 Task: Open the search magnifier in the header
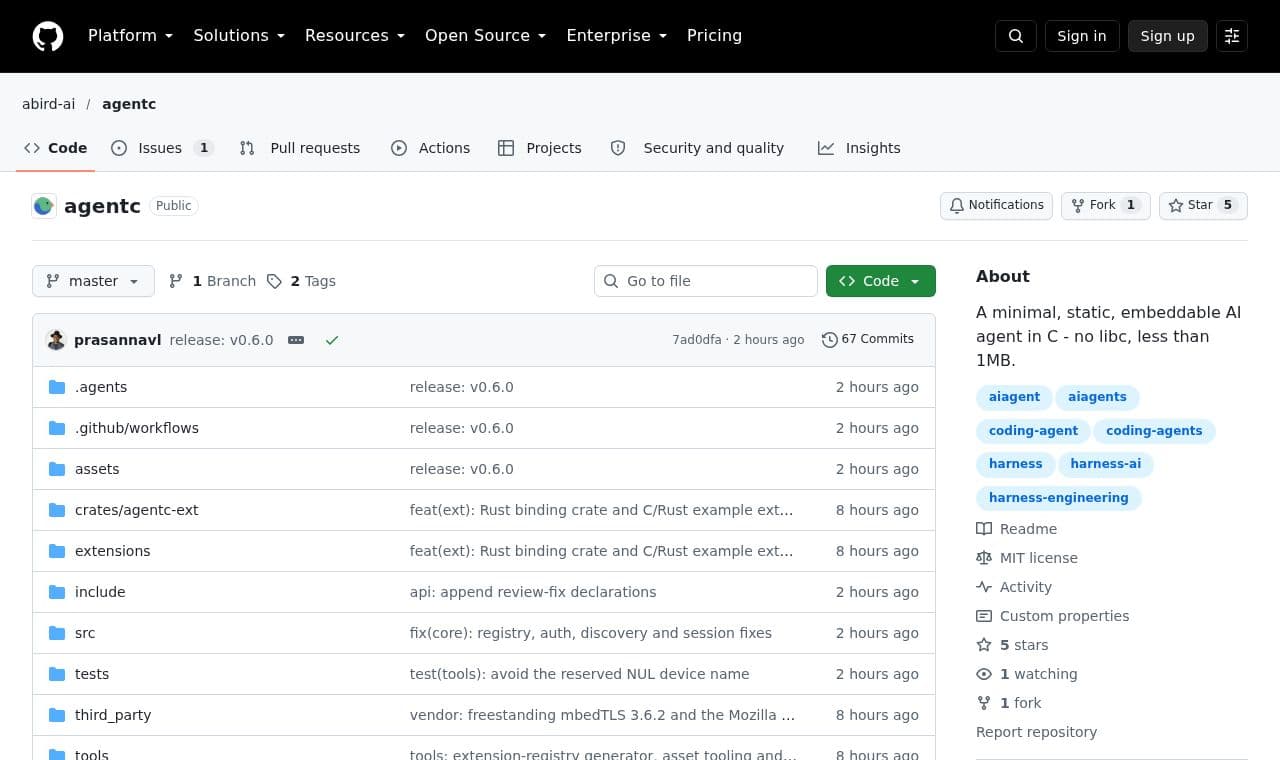[1016, 36]
